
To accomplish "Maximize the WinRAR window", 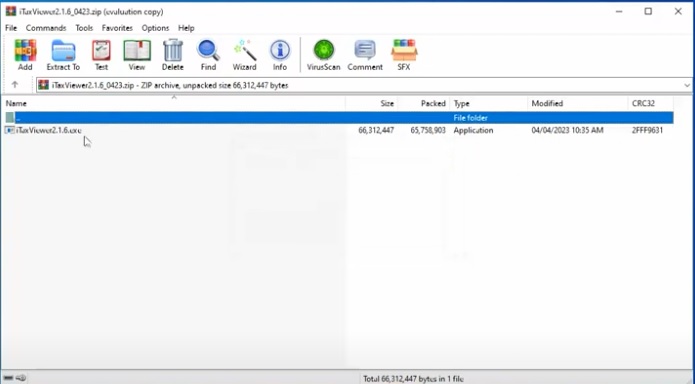I will coord(648,12).
